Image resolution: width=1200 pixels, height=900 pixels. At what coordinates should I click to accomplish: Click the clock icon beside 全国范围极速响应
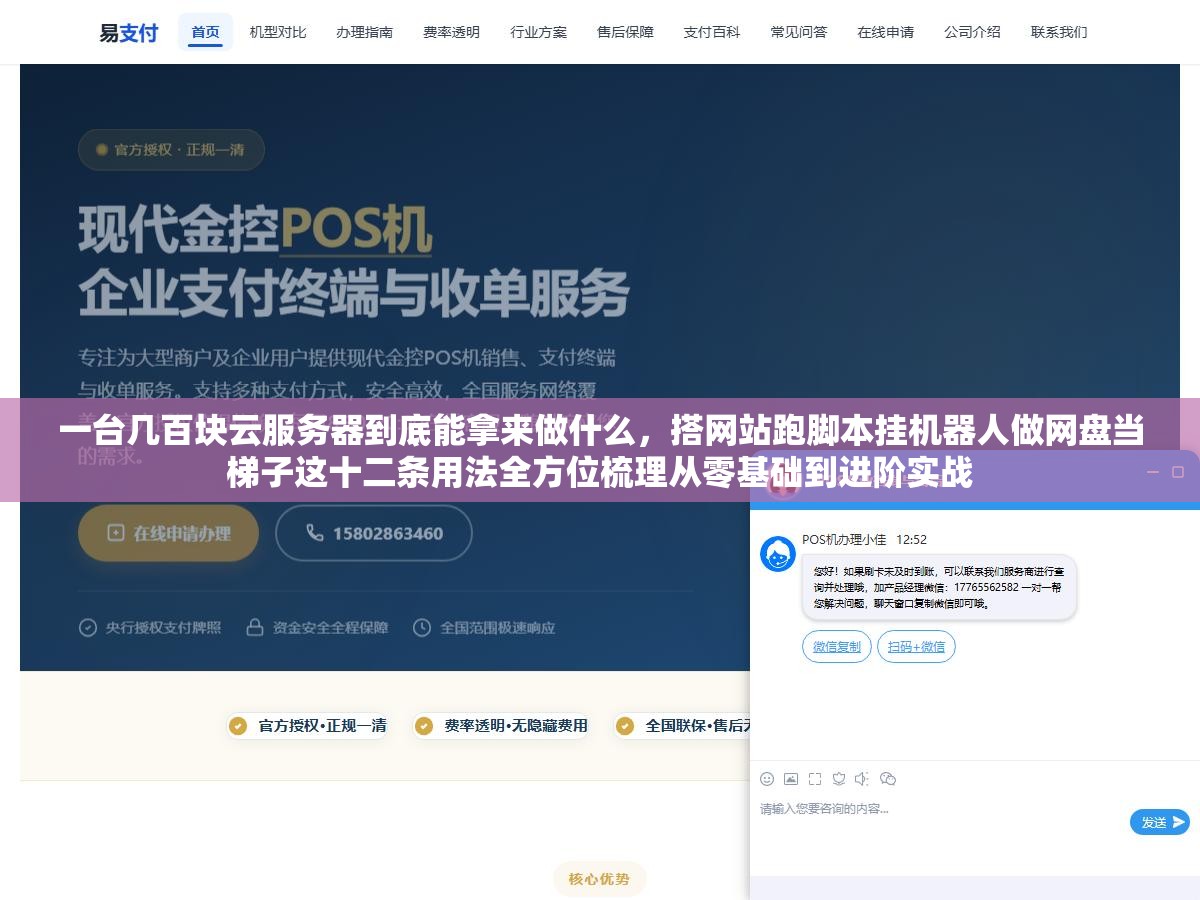[422, 628]
